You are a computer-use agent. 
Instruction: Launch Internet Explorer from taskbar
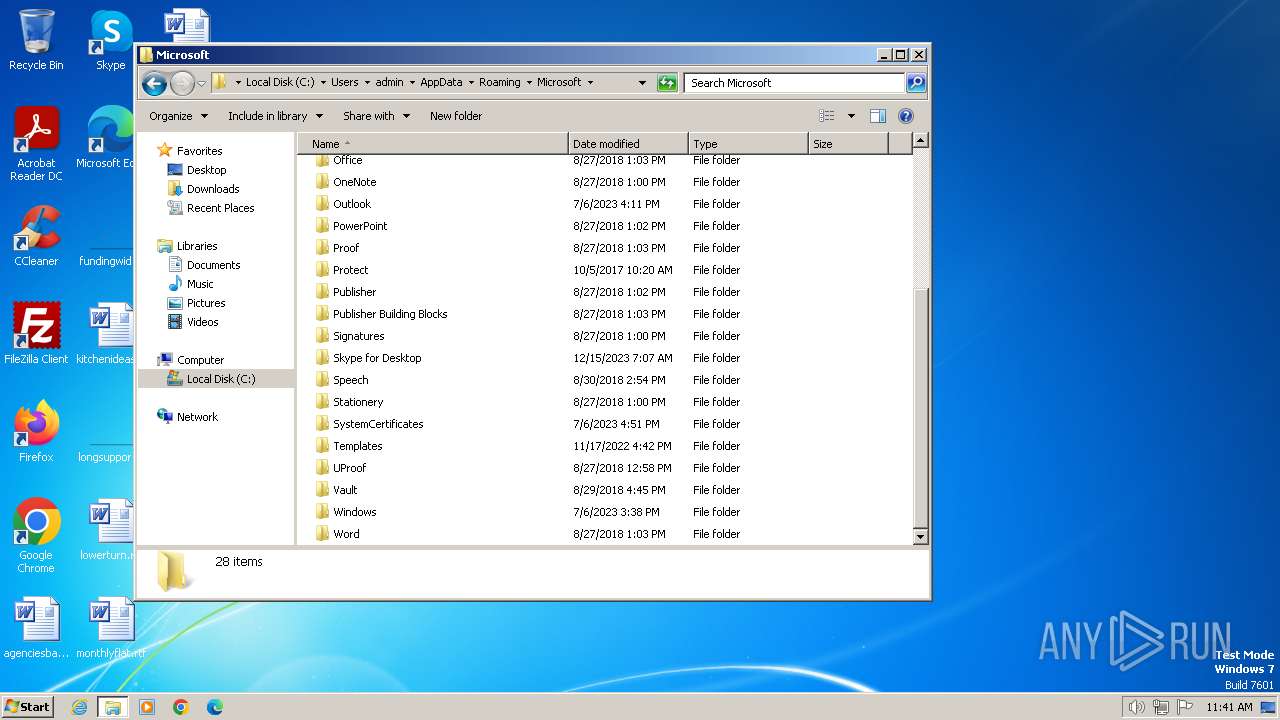point(79,707)
